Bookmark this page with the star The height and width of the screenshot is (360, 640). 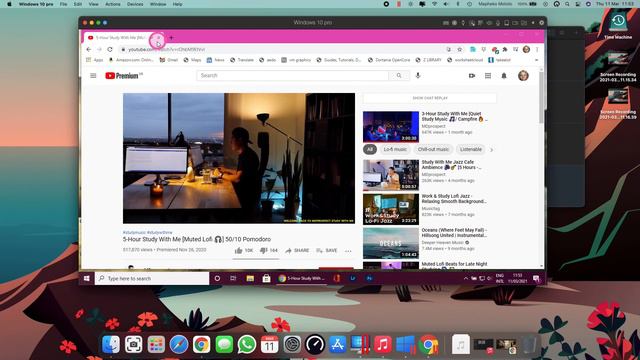[460, 49]
